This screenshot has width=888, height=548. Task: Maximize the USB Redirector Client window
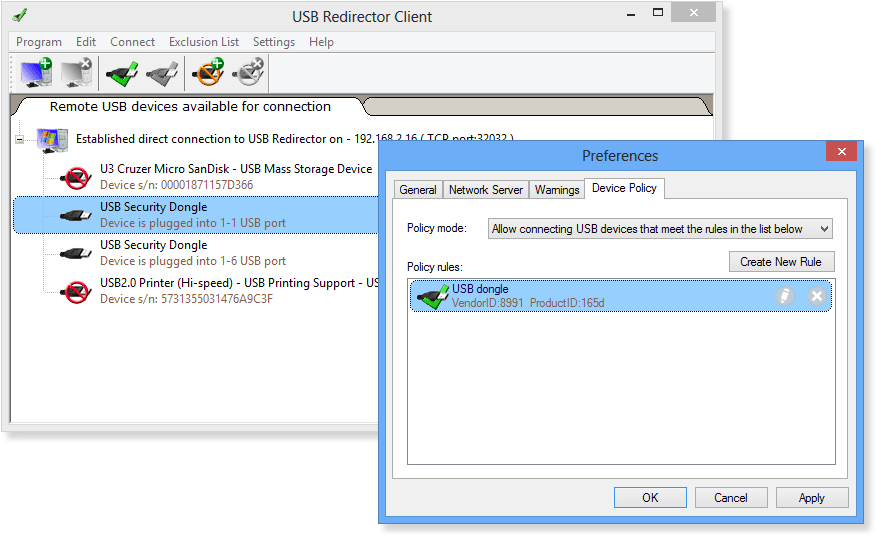point(658,12)
